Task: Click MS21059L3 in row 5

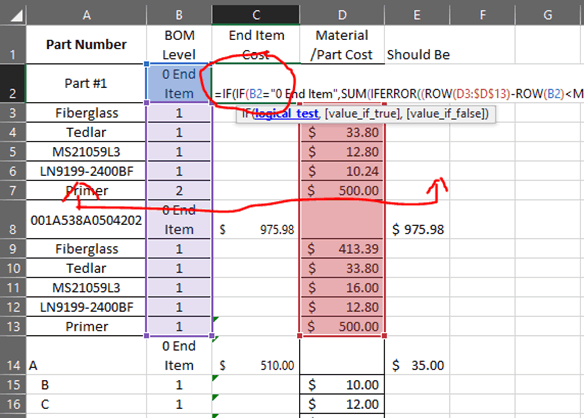Action: click(86, 152)
